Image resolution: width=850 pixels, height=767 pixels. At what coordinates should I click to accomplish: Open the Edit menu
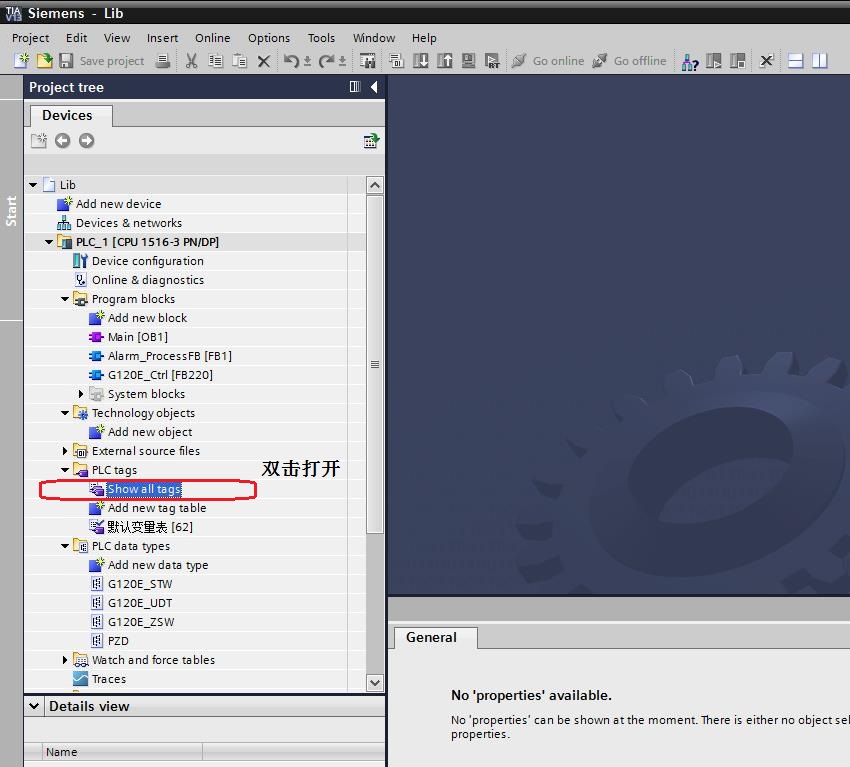coord(76,38)
